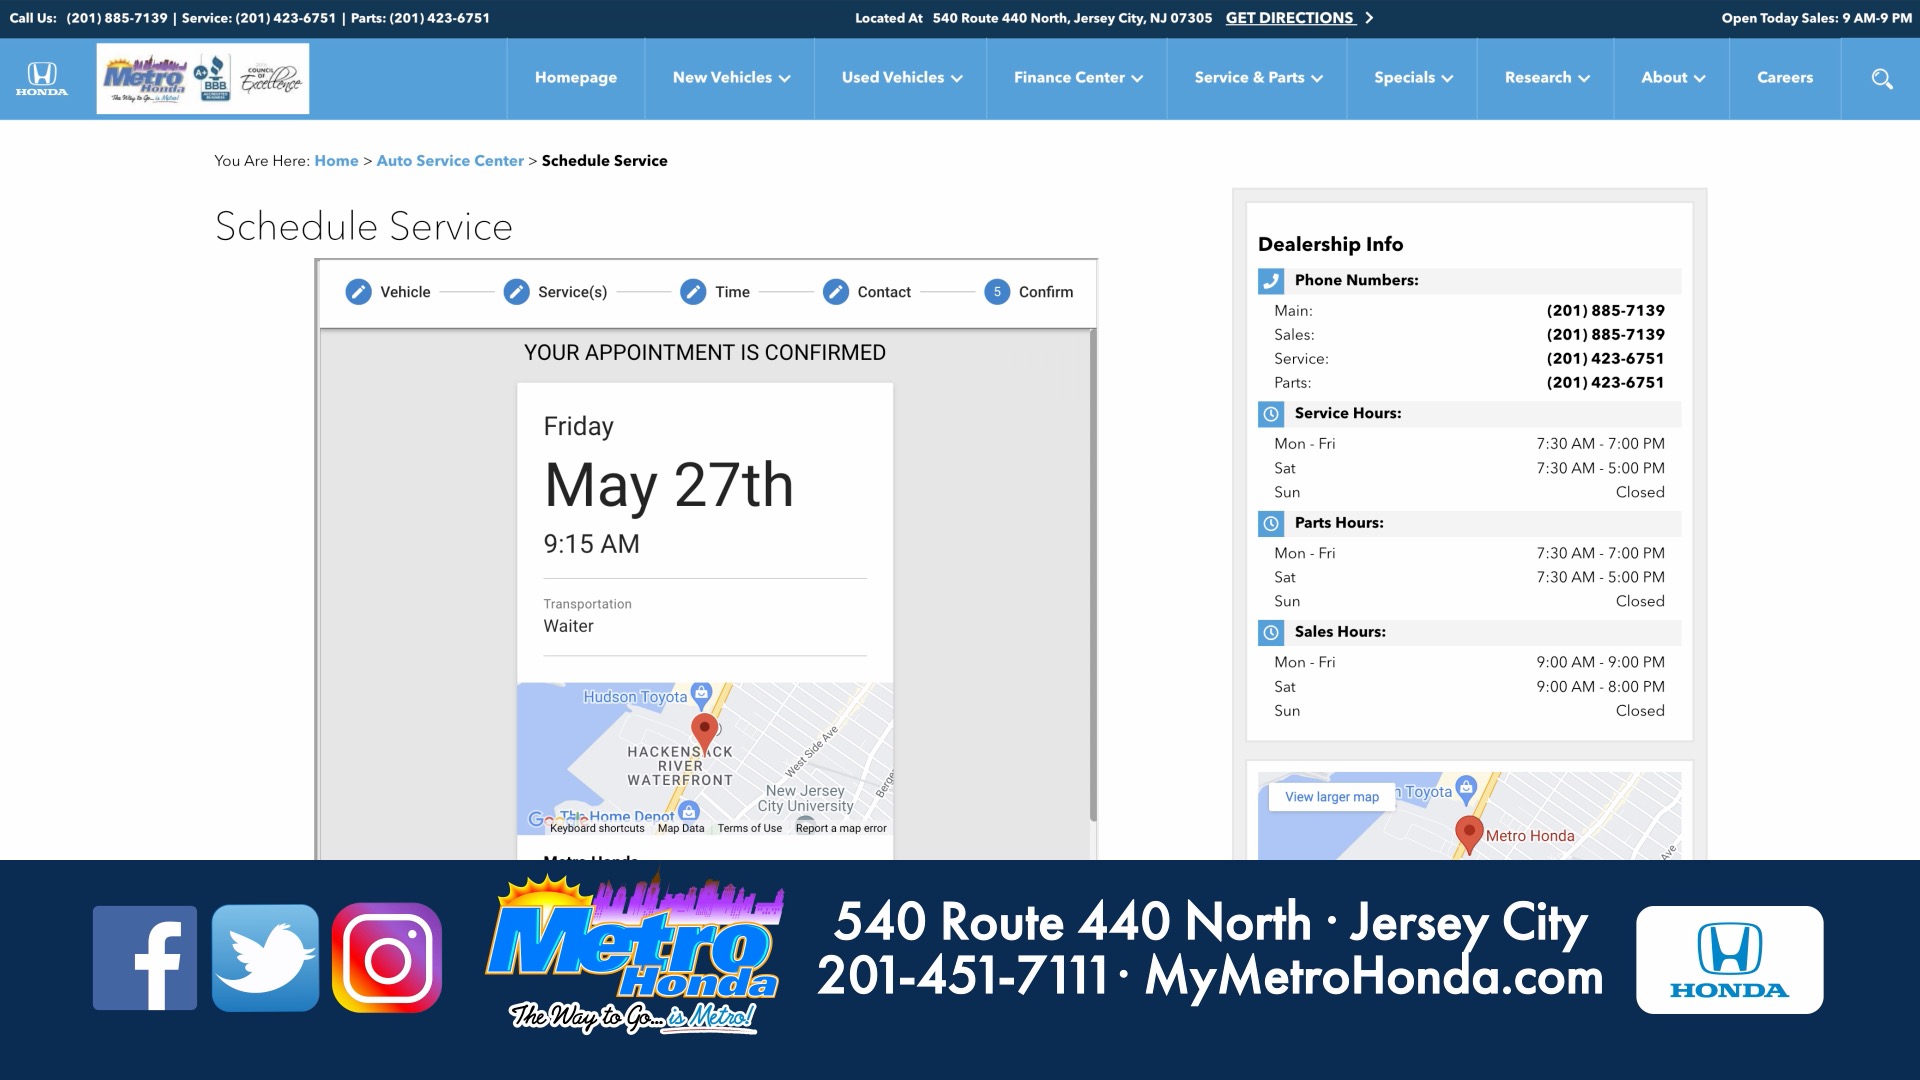This screenshot has width=1920, height=1080.
Task: Select the Service(s) step edit icon
Action: [x=516, y=292]
